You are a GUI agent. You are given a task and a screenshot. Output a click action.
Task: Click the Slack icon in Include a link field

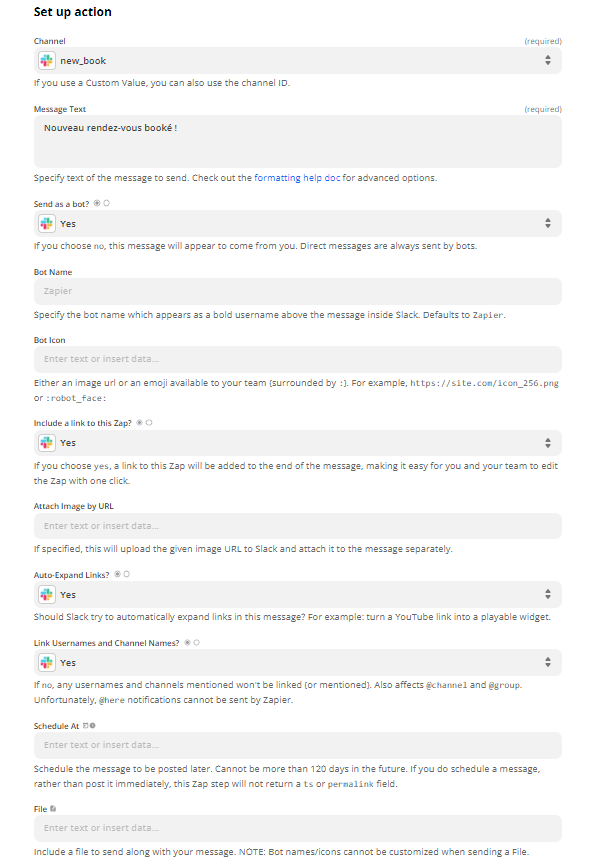pyautogui.click(x=47, y=442)
